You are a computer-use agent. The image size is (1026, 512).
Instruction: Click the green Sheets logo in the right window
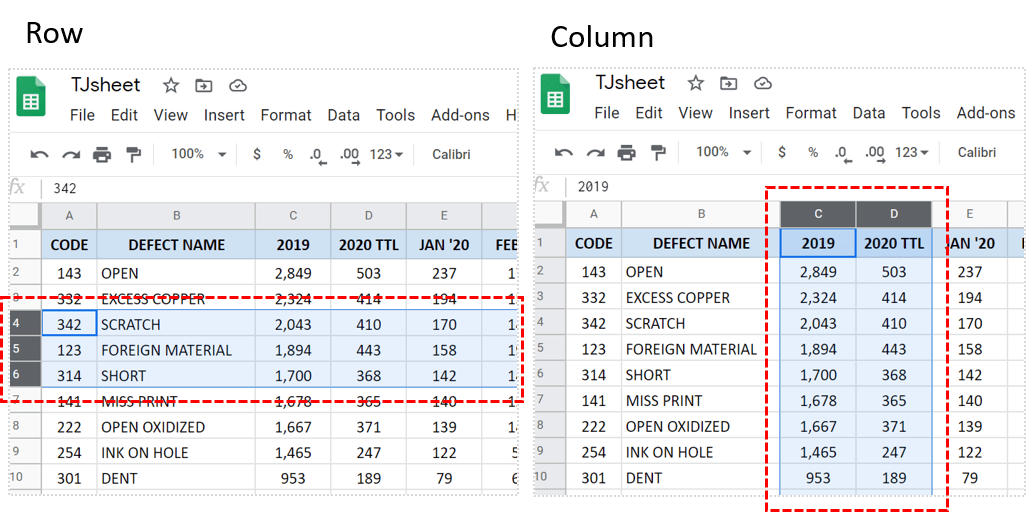(555, 97)
